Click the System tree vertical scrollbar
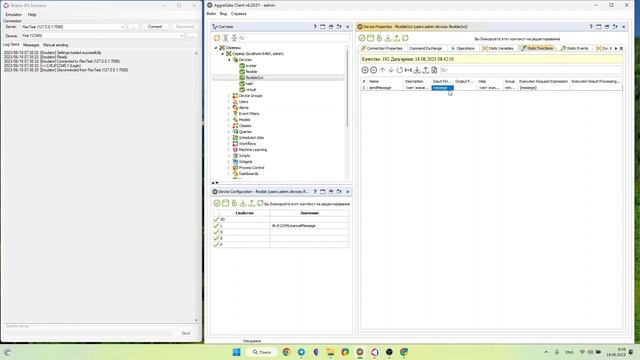640x360 pixels. pos(347,88)
